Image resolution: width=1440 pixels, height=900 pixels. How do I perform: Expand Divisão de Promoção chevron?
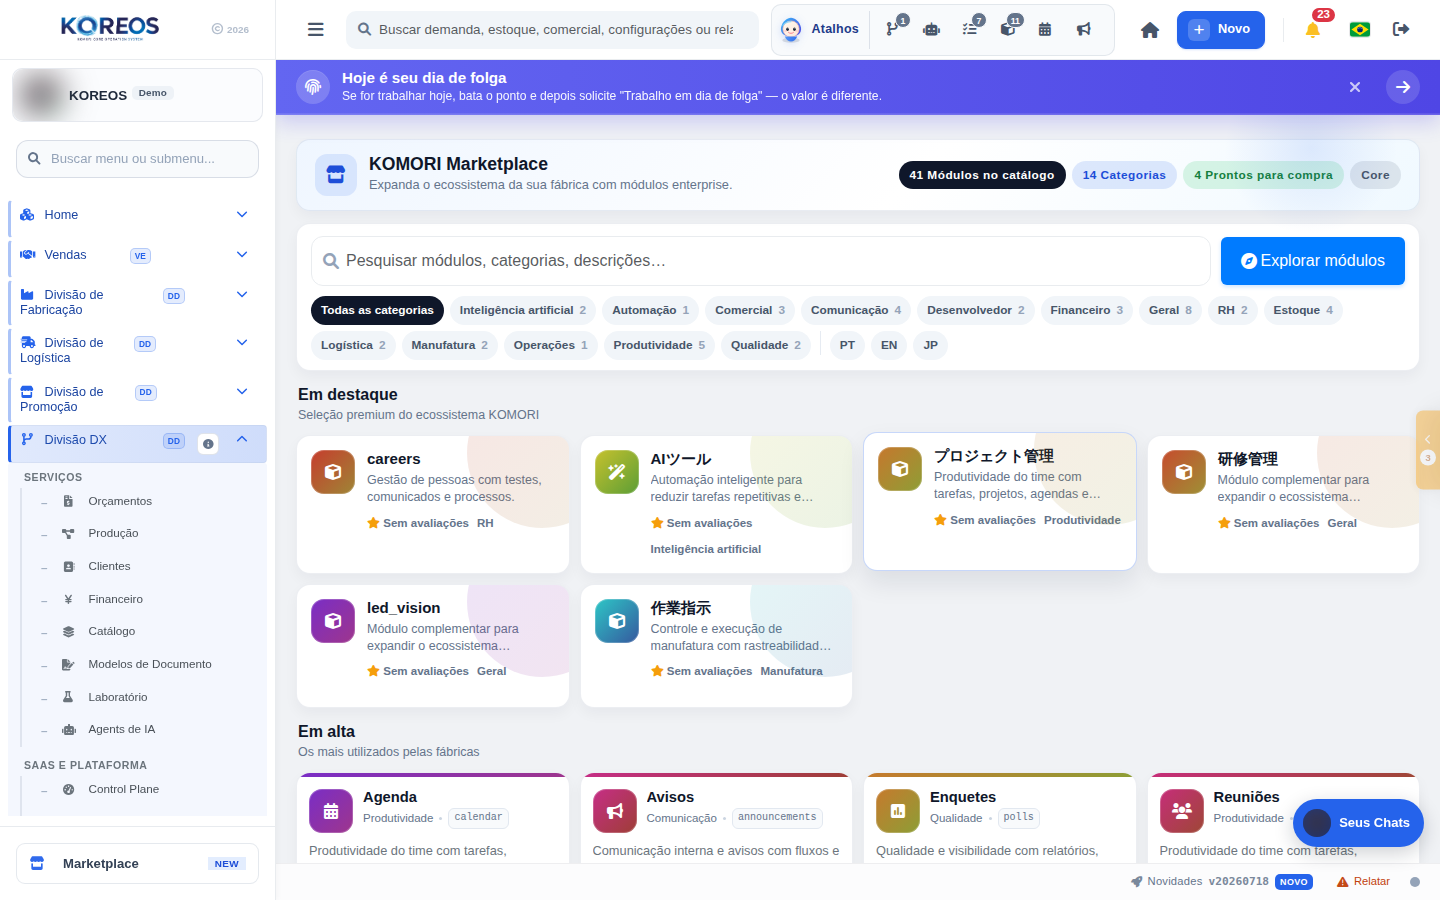[242, 392]
